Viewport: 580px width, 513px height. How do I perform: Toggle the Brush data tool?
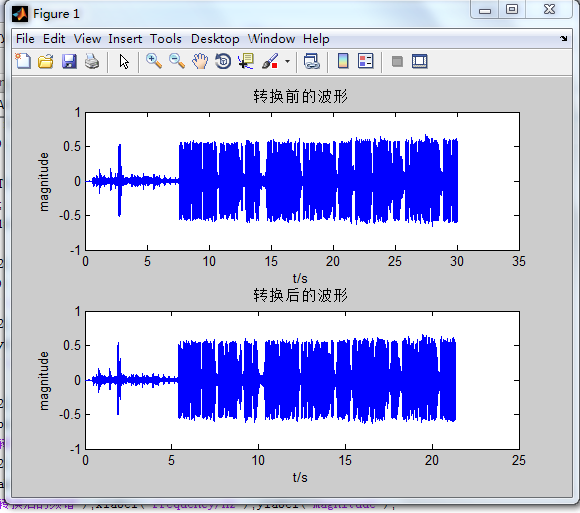coord(270,61)
